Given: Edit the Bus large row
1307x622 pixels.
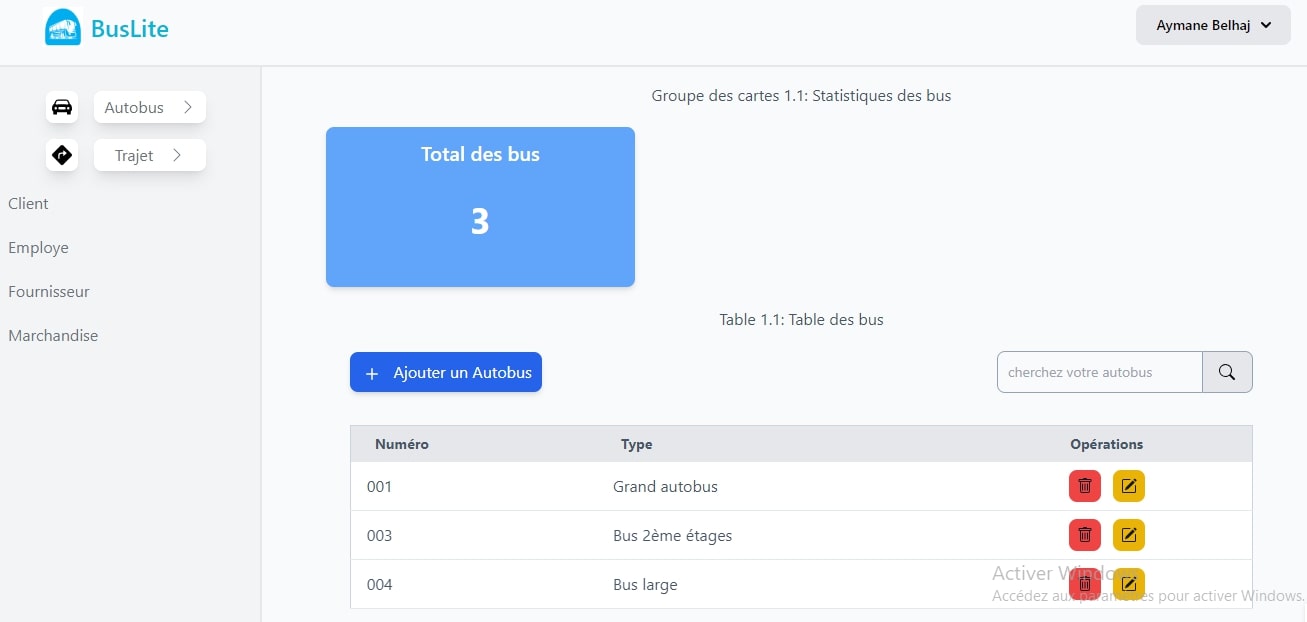Looking at the screenshot, I should coord(1129,584).
